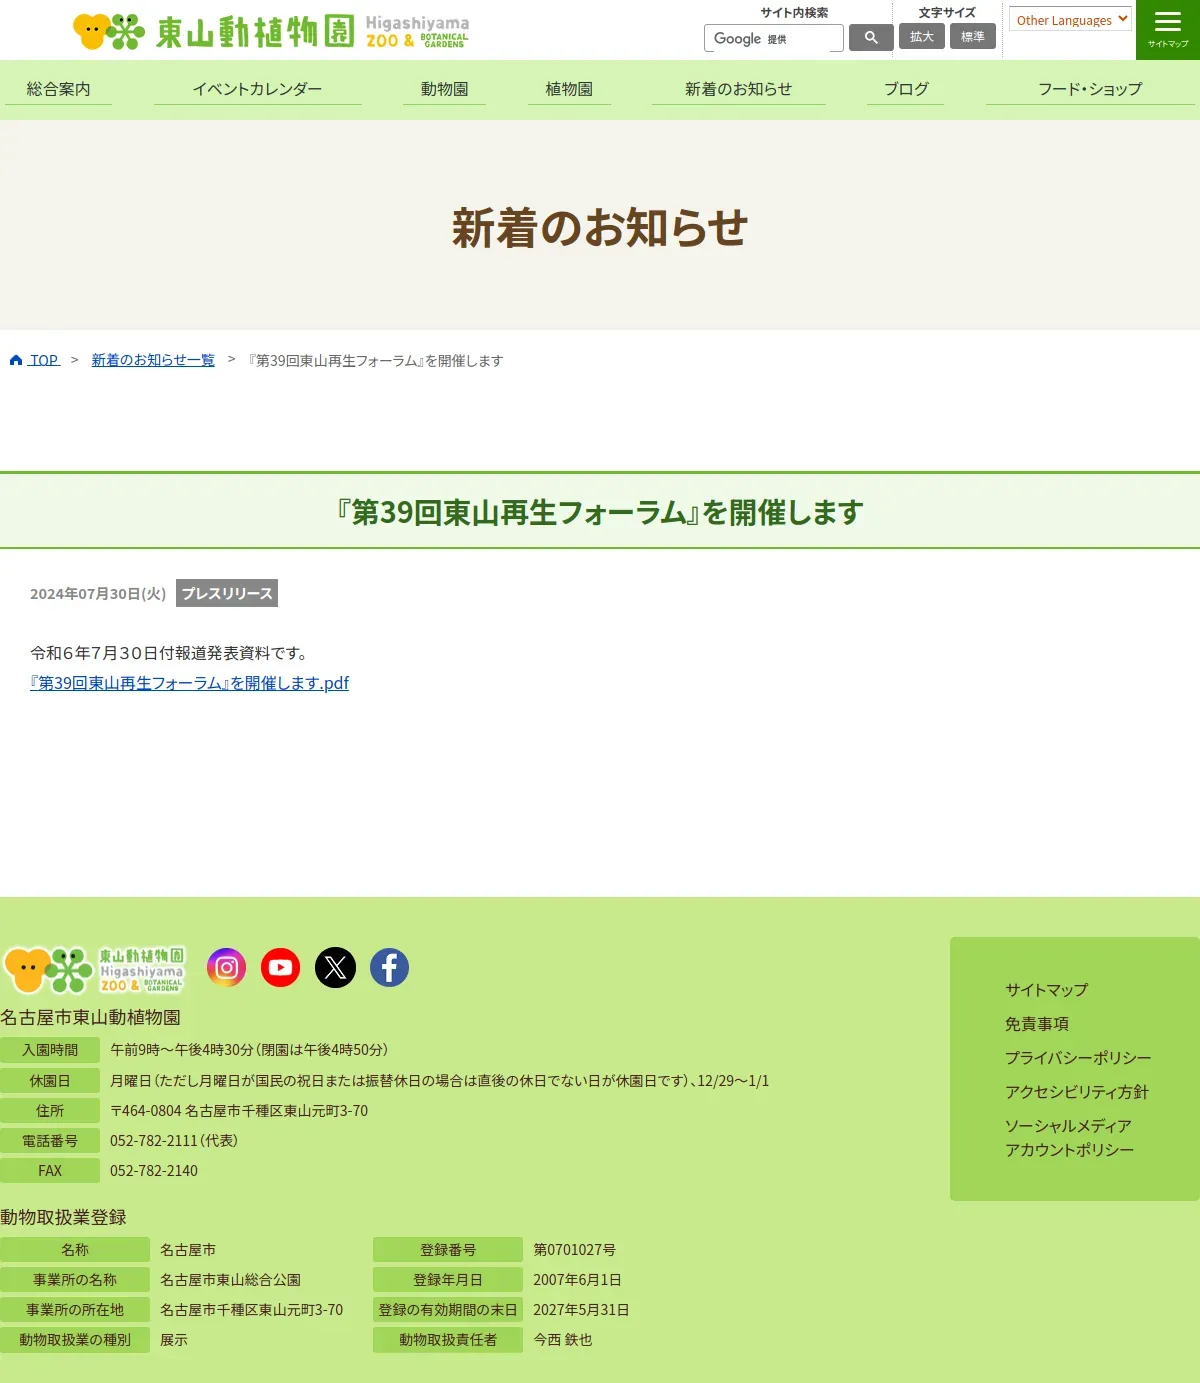Click the 今西 鉄也 name value
1200x1383 pixels.
click(x=562, y=1340)
